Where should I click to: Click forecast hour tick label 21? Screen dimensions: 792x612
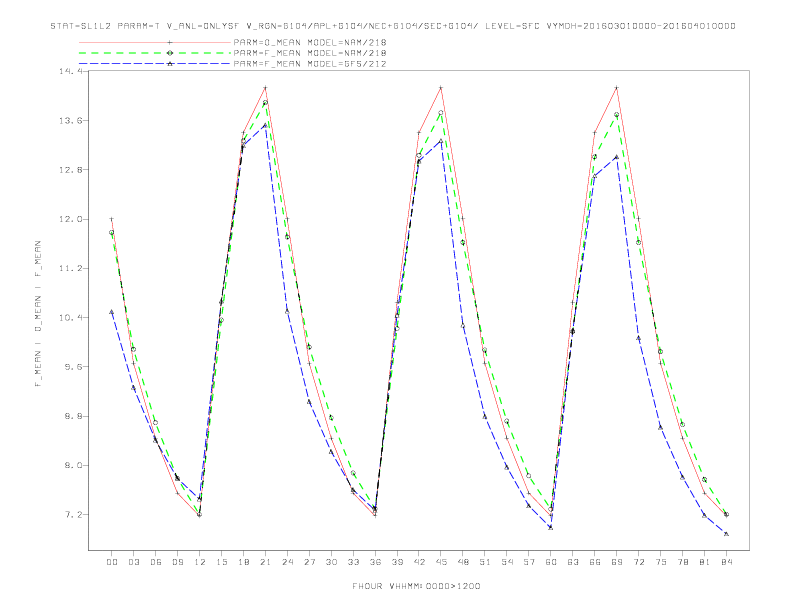coord(265,562)
